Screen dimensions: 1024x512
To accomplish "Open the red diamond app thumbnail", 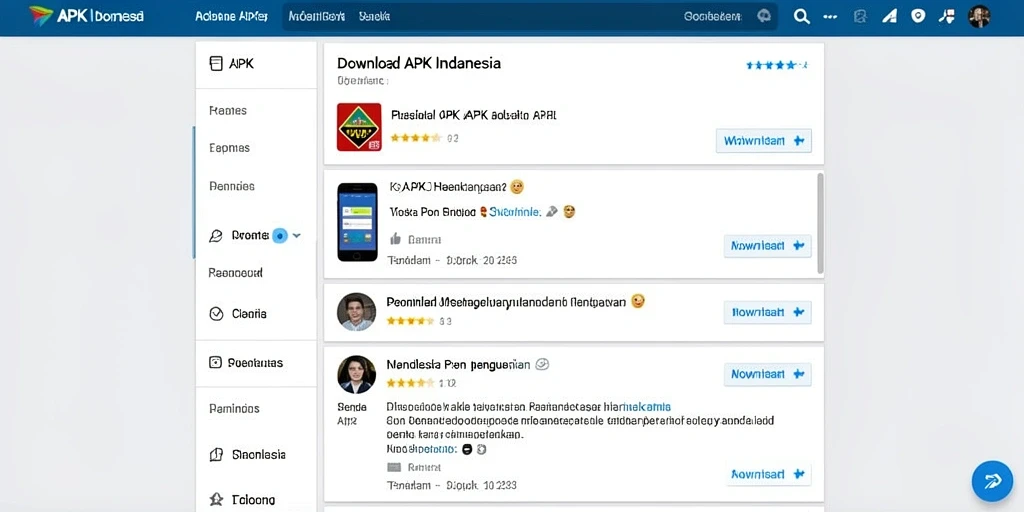I will click(x=359, y=127).
